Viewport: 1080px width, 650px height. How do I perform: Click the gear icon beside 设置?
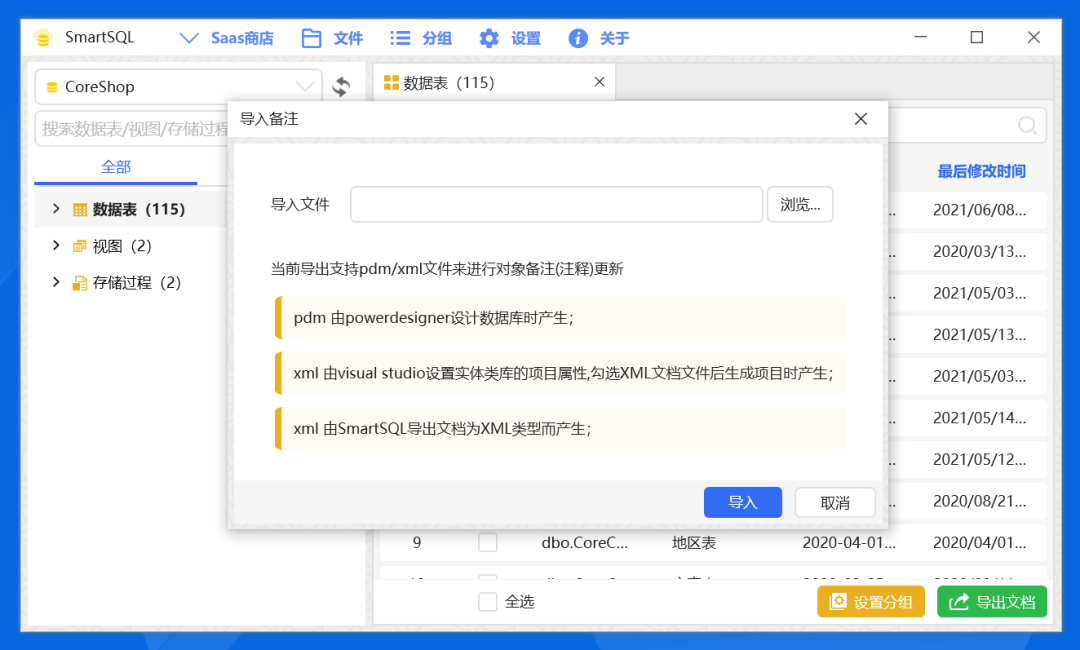[x=489, y=38]
